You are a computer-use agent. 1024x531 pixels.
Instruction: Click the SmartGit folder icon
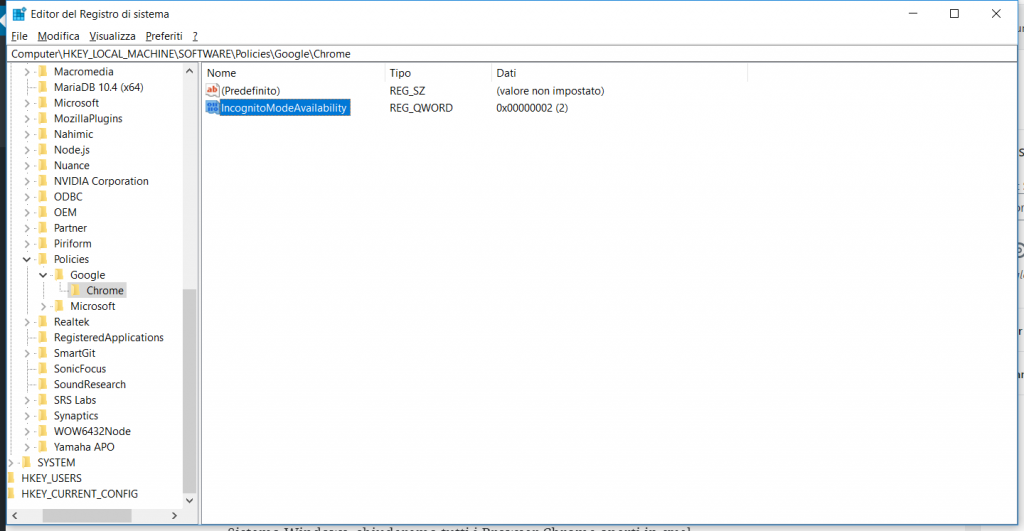tap(43, 353)
